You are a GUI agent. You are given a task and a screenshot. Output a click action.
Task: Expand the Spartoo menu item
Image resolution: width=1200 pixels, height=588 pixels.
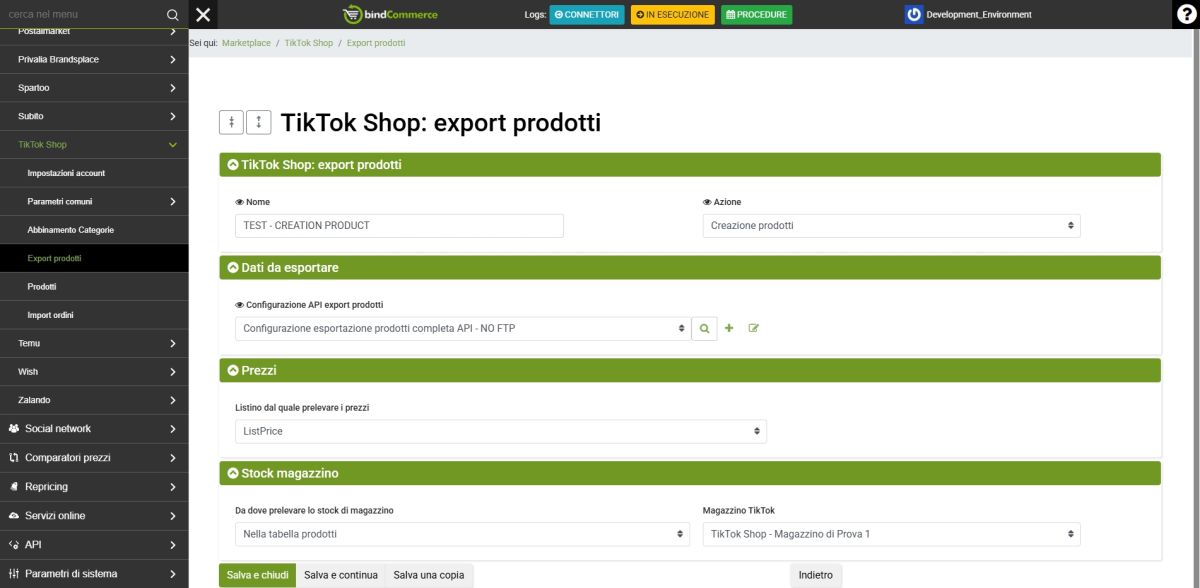(x=94, y=88)
